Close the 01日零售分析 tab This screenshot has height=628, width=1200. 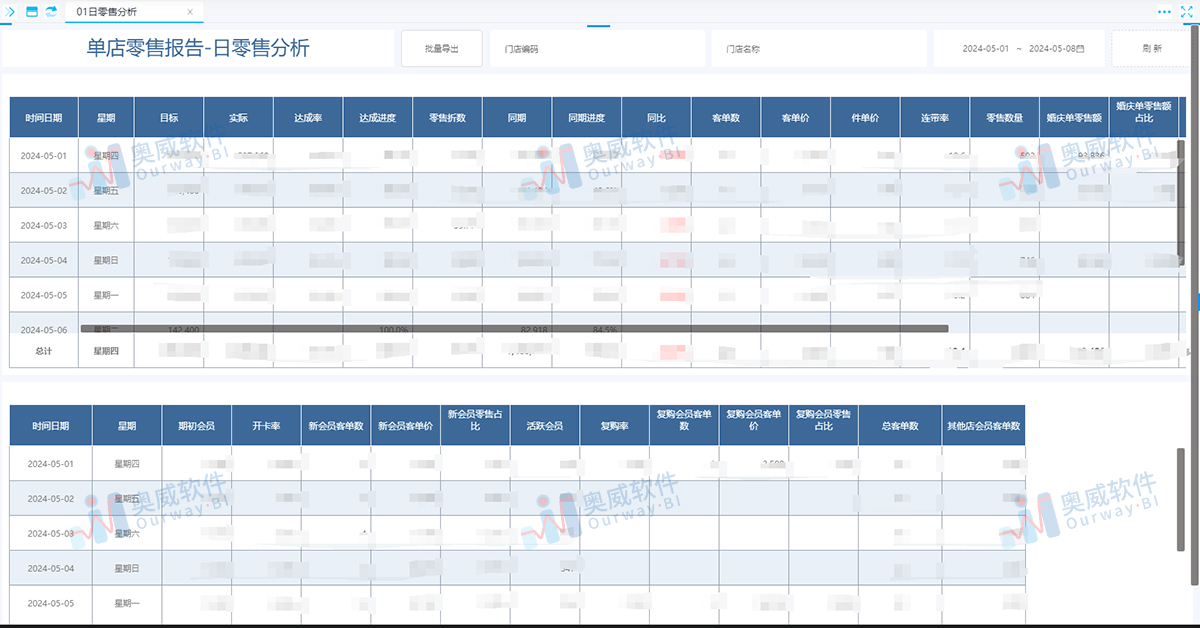(191, 12)
